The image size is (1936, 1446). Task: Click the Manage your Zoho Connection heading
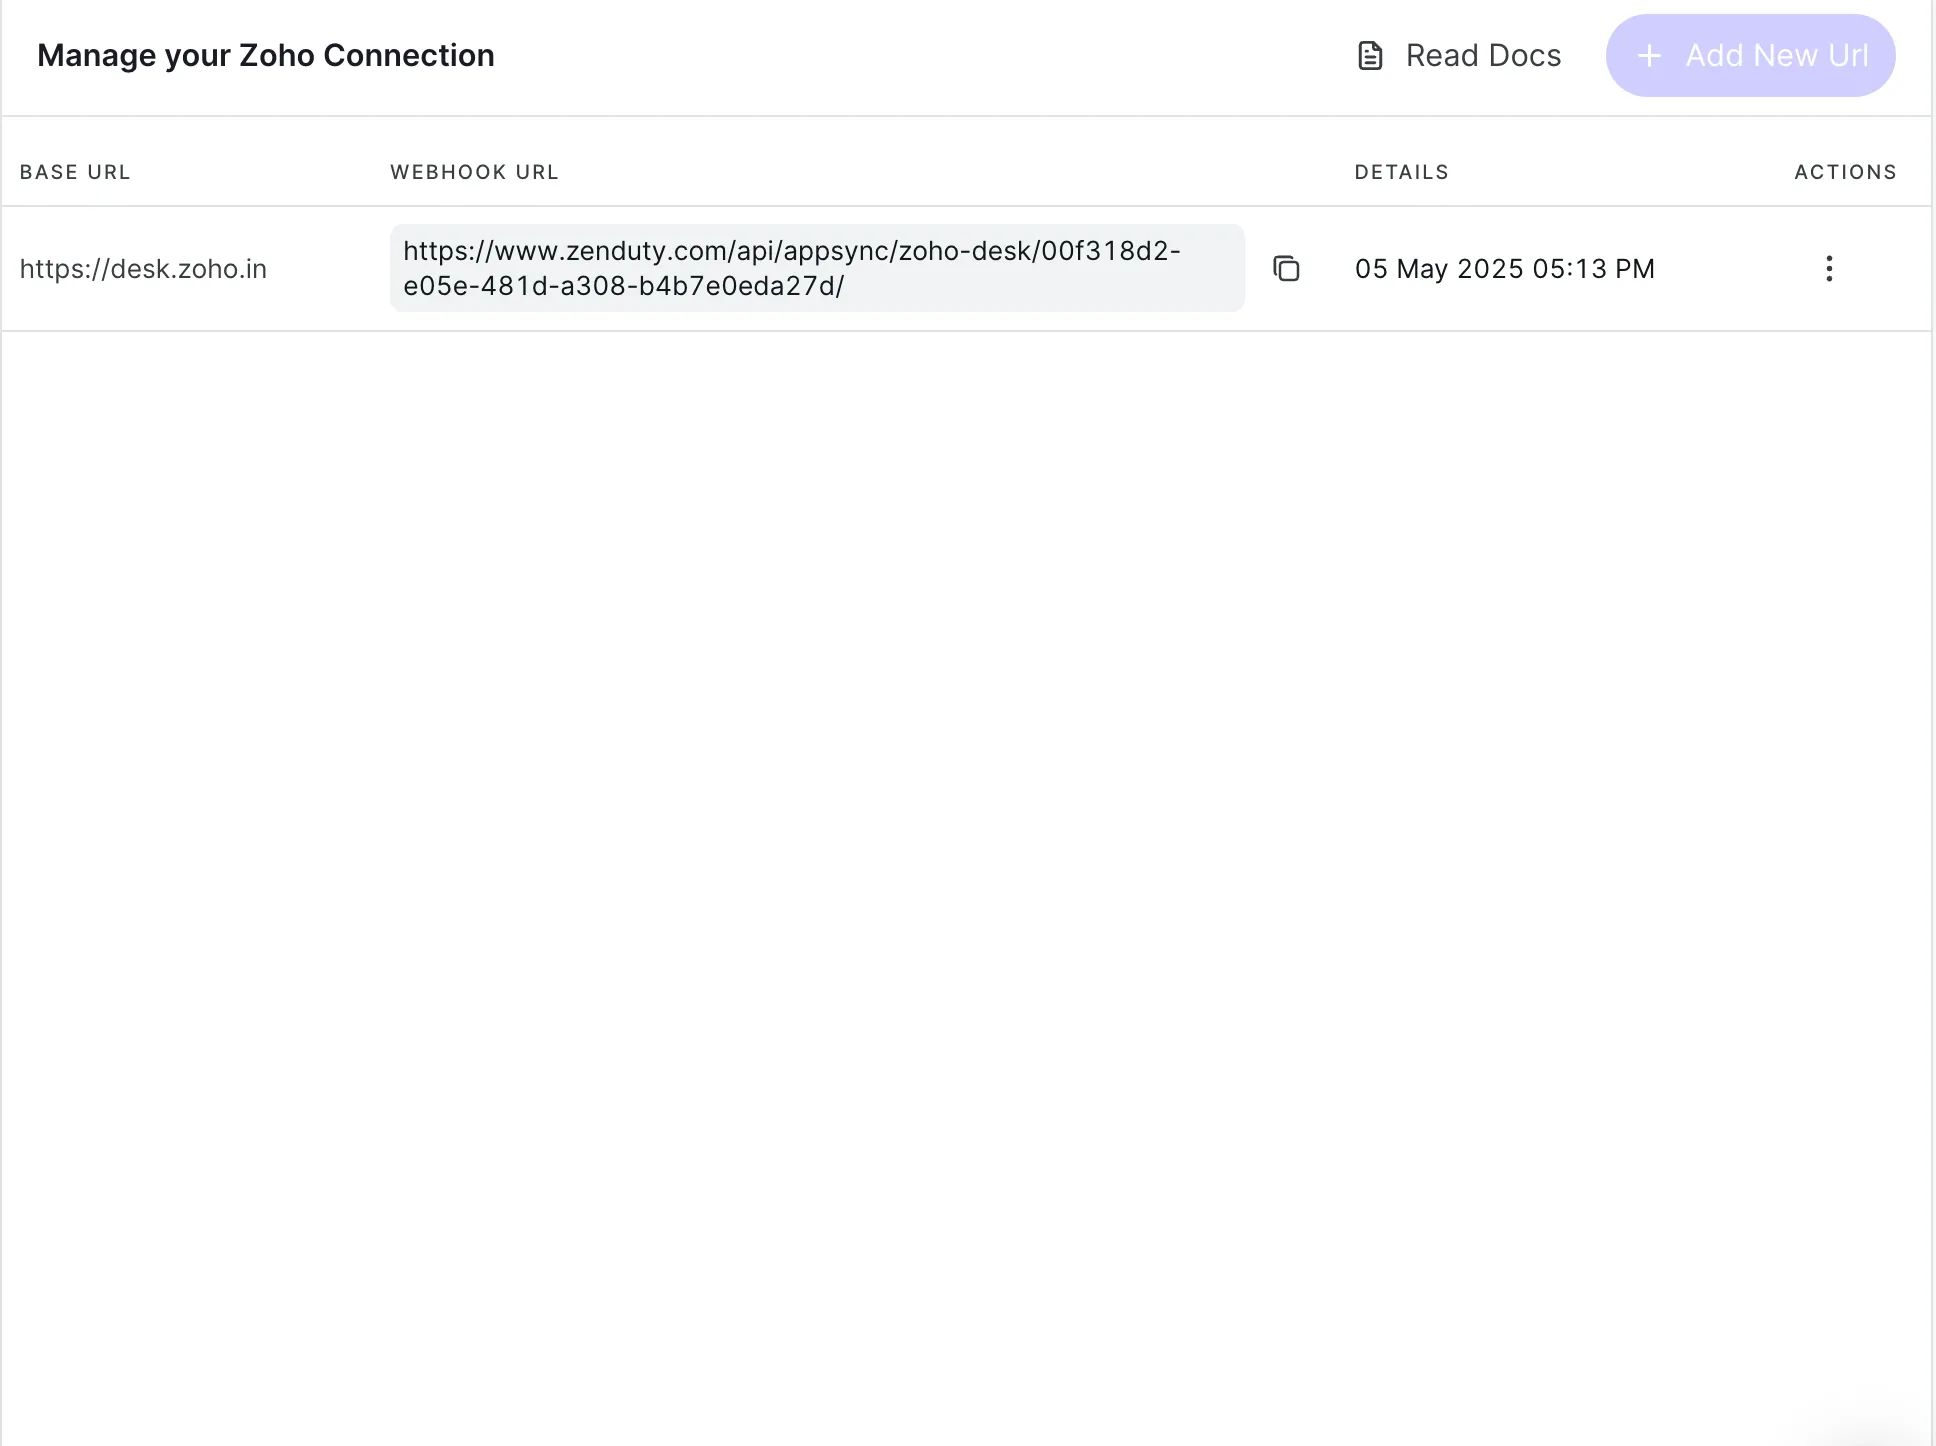point(266,56)
